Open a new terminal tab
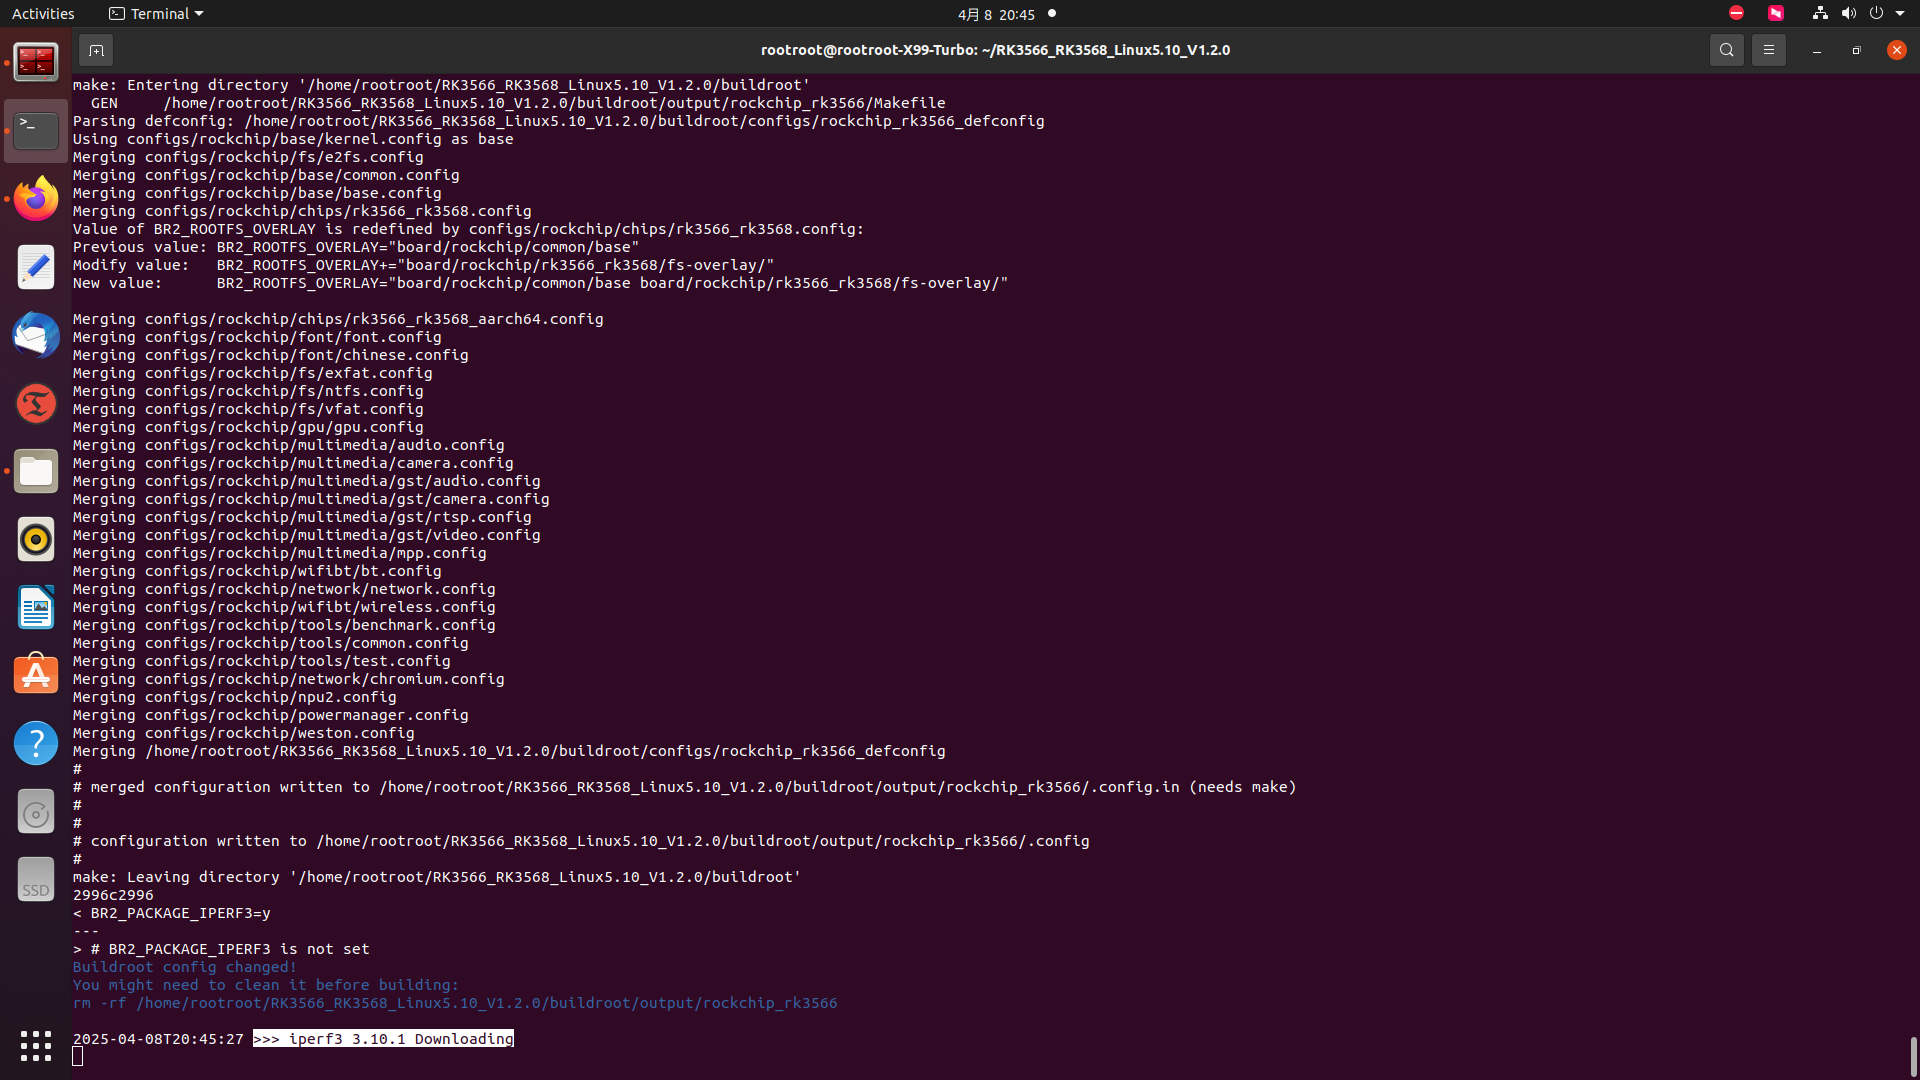Screen dimensions: 1920x1080 point(96,50)
